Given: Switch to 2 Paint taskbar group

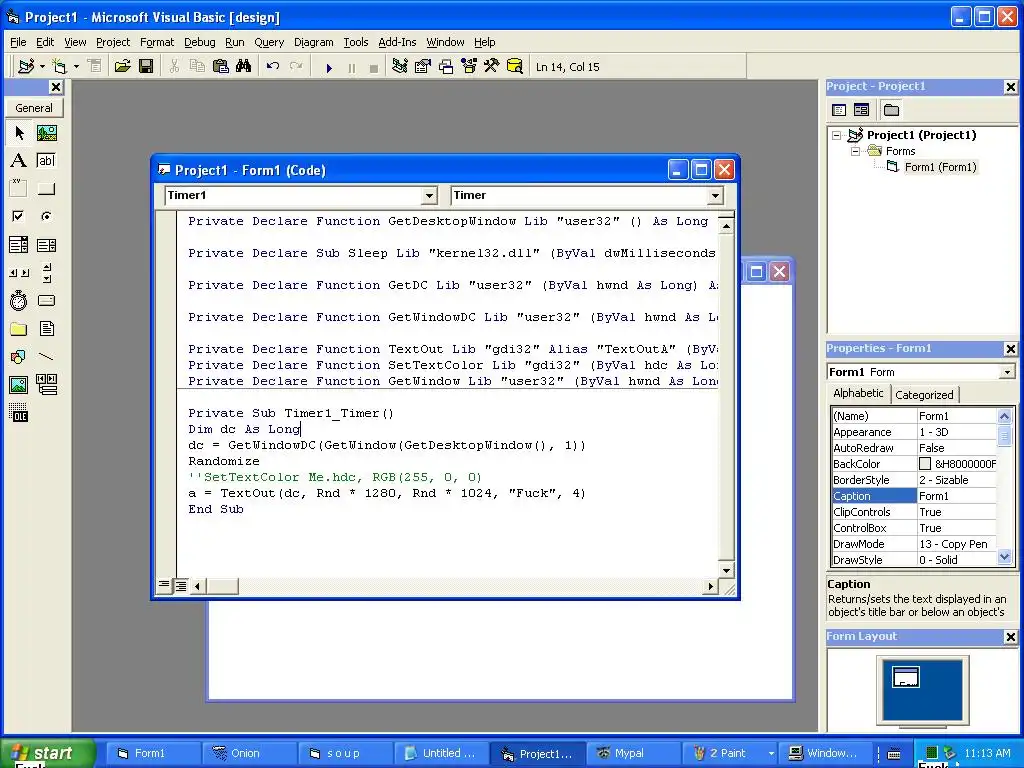Looking at the screenshot, I should coord(731,753).
